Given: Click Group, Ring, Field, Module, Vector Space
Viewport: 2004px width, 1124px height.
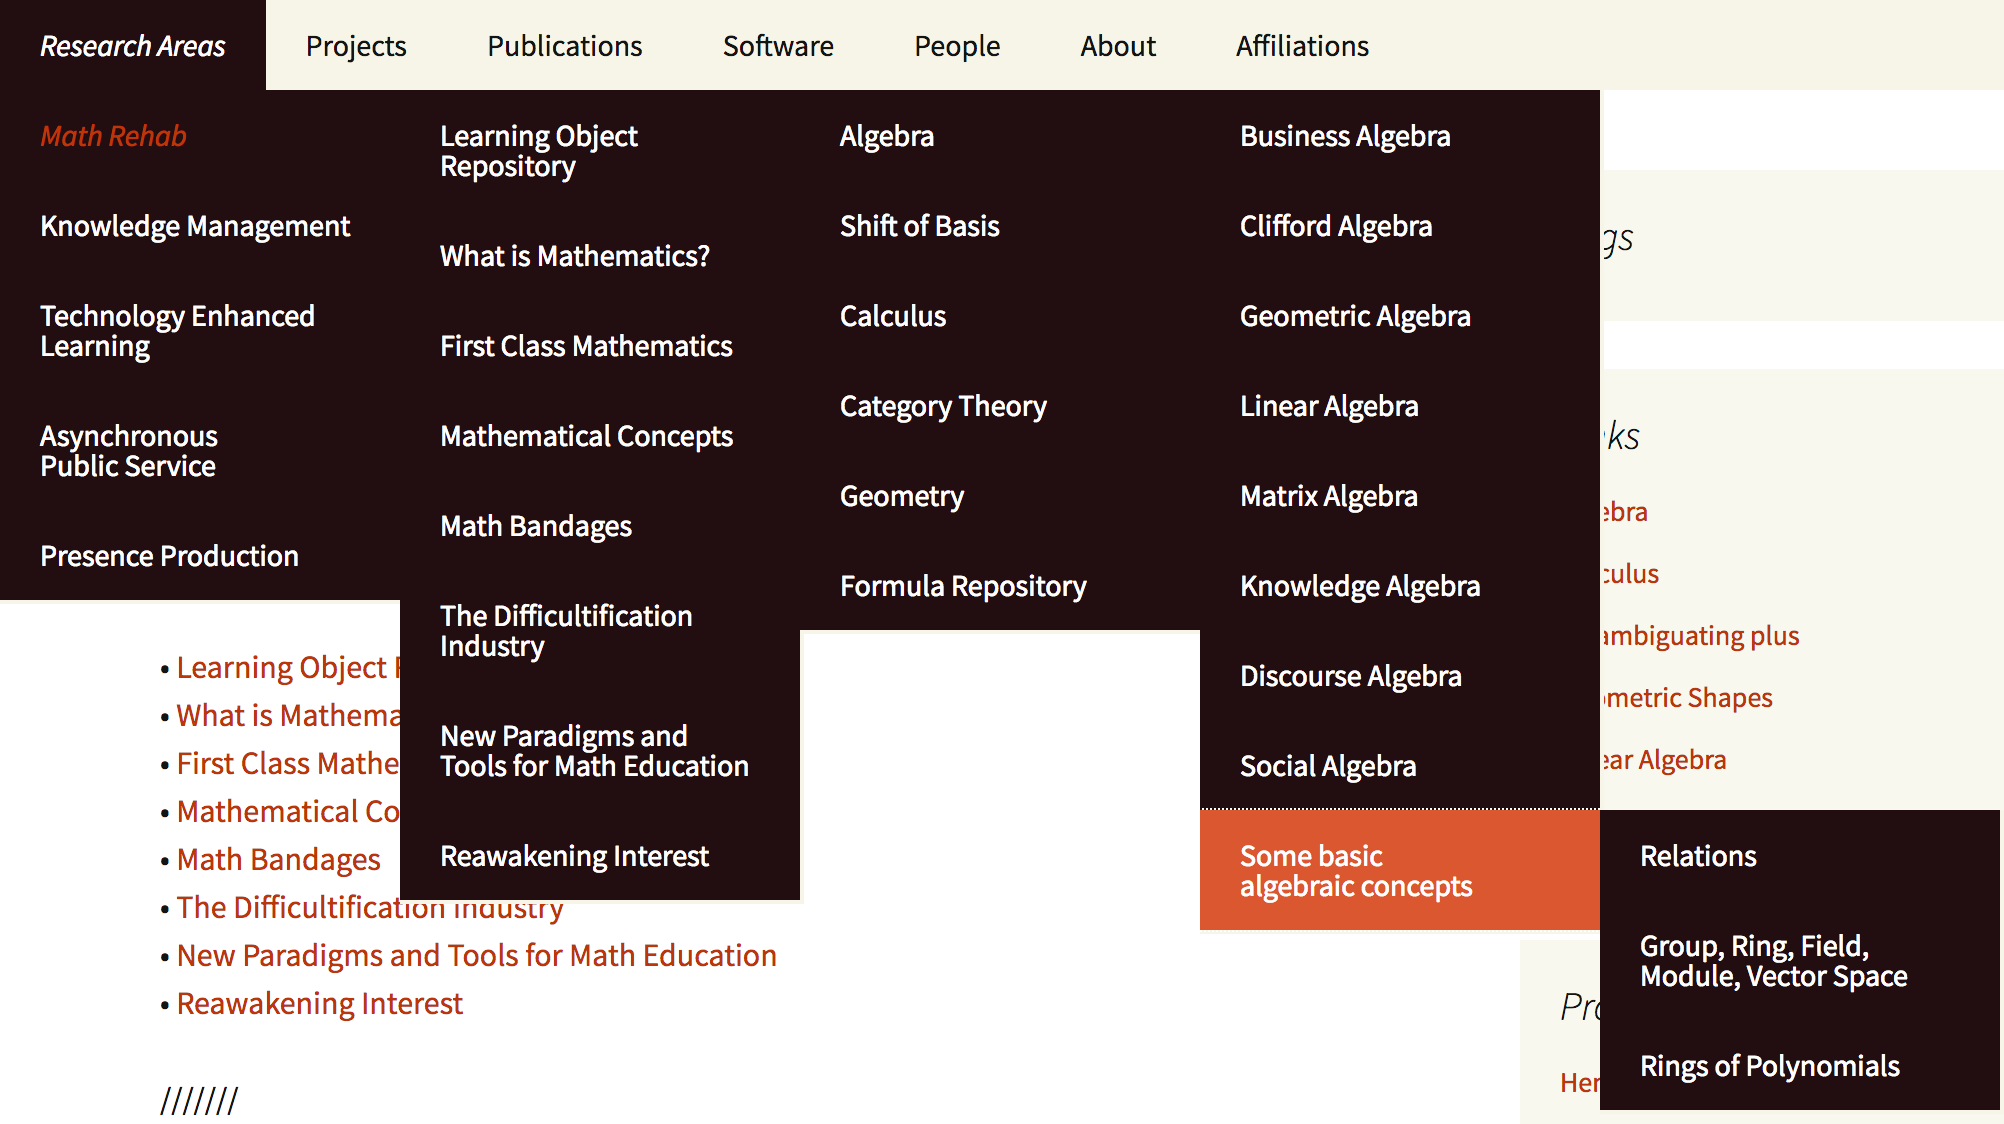Looking at the screenshot, I should [1773, 961].
